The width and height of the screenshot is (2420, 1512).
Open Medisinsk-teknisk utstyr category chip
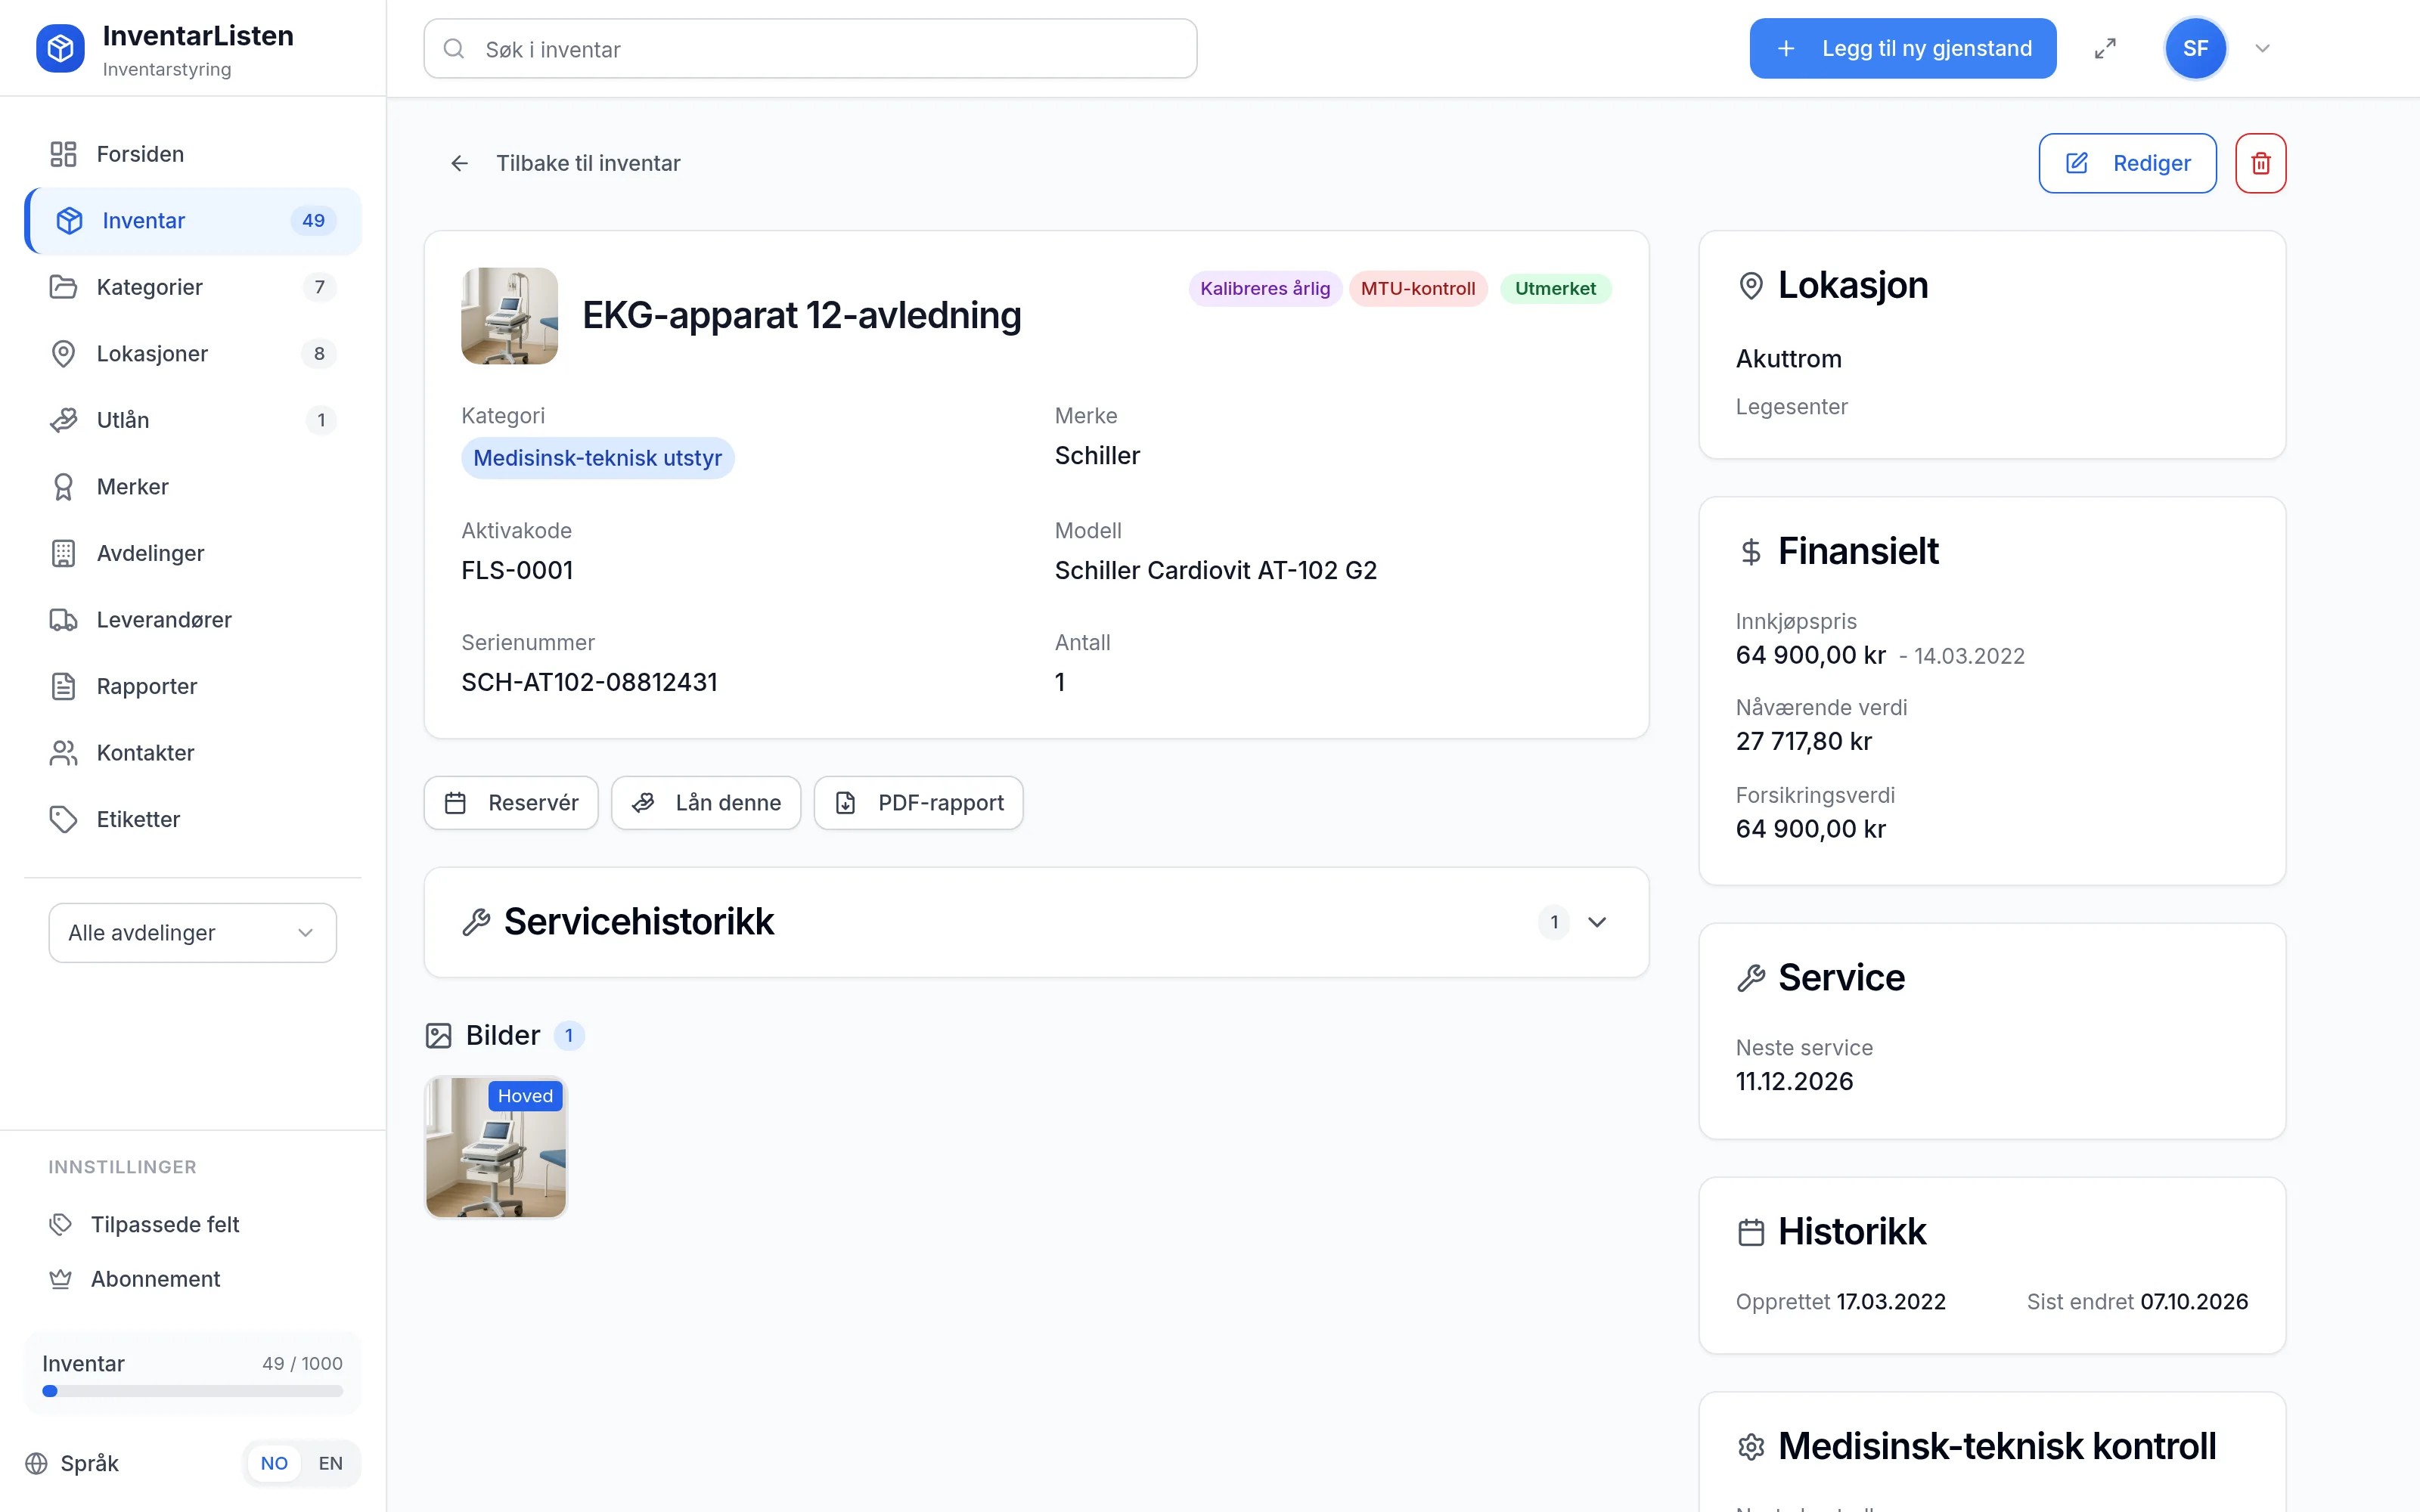click(x=597, y=458)
